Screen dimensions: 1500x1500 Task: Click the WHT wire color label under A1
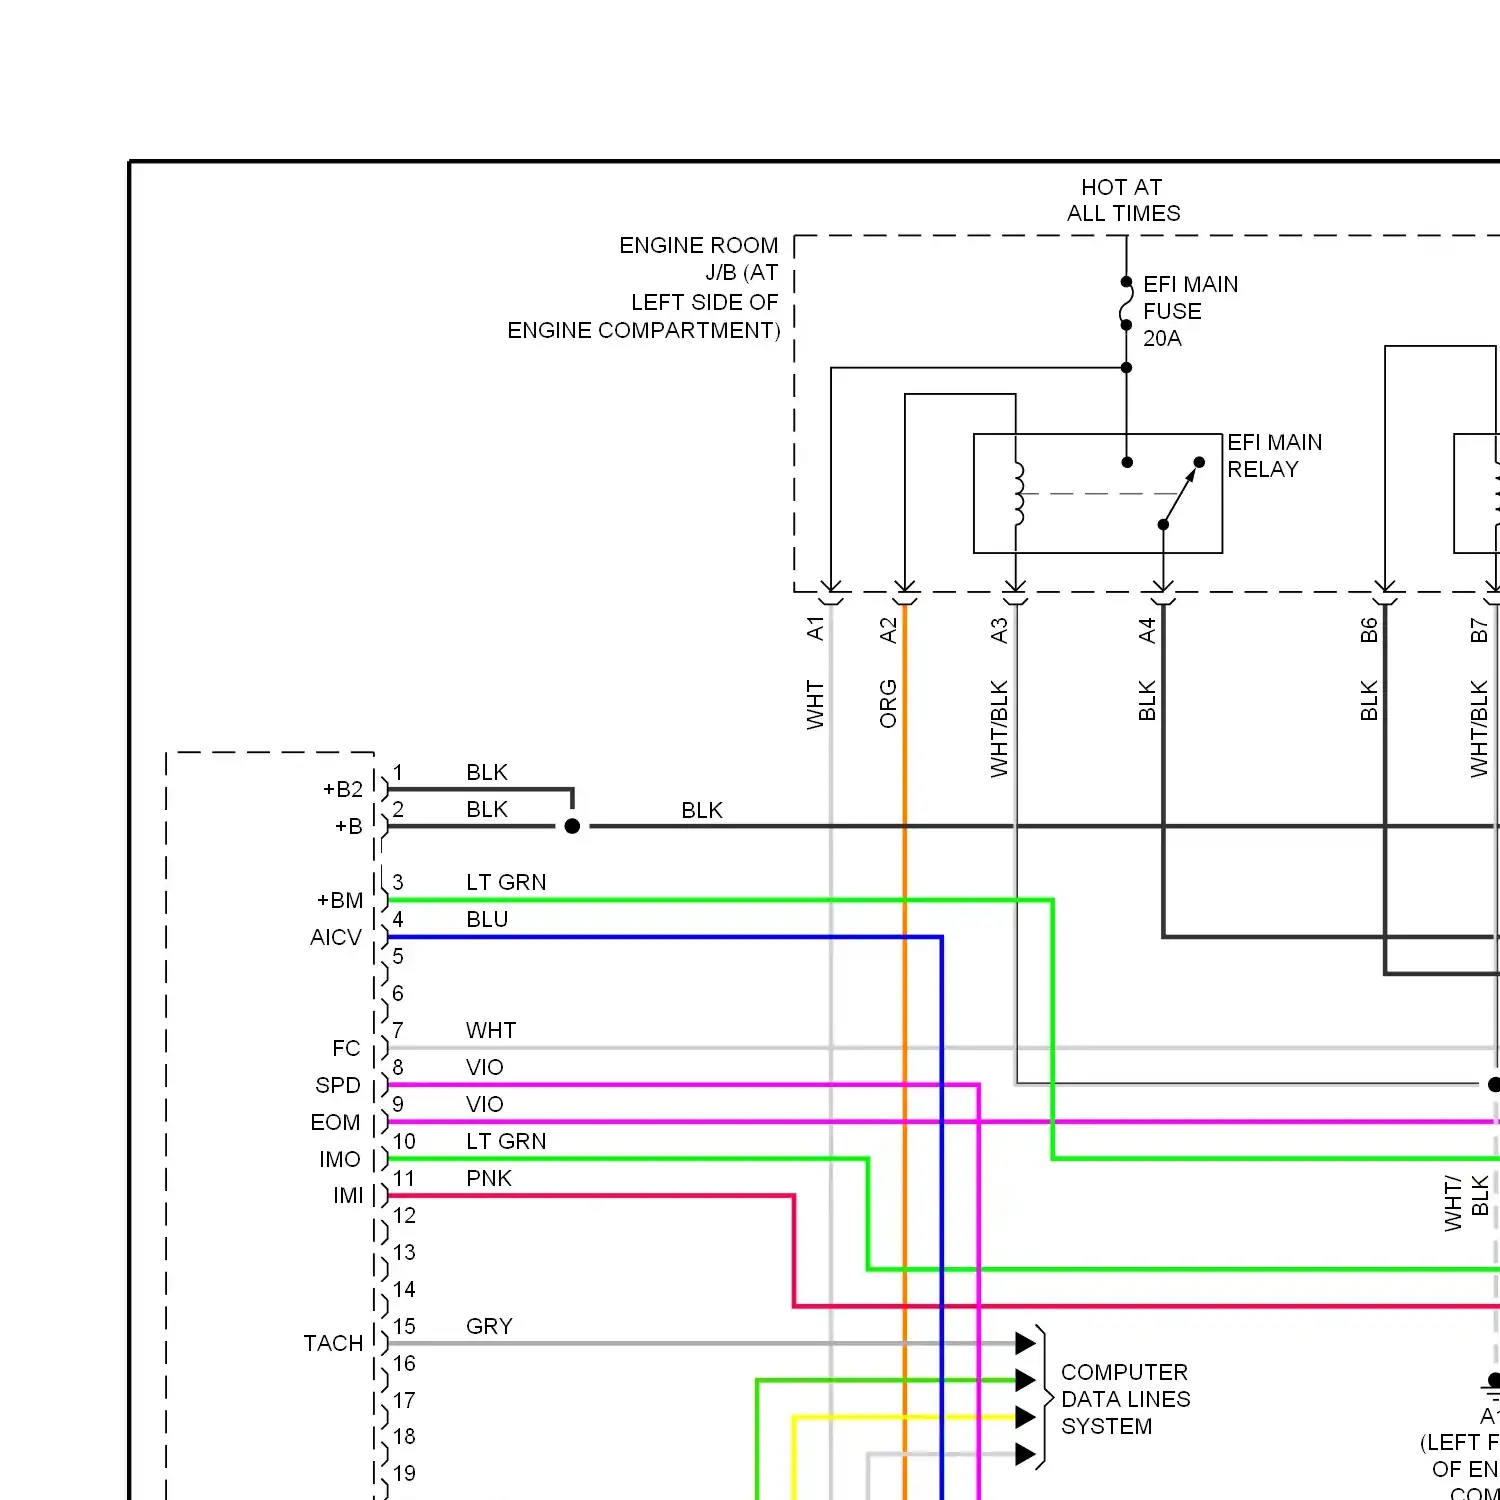tap(816, 705)
